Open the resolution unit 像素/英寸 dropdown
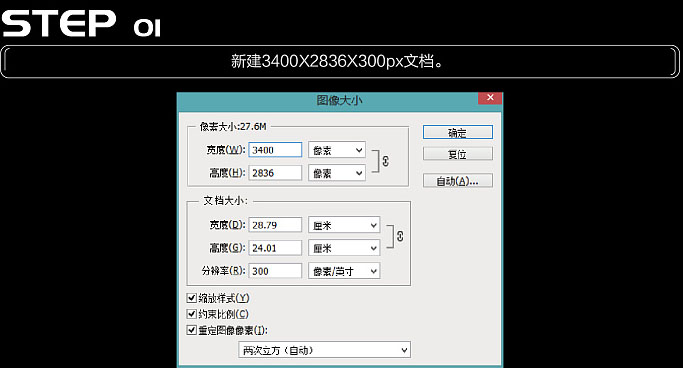 tap(344, 271)
